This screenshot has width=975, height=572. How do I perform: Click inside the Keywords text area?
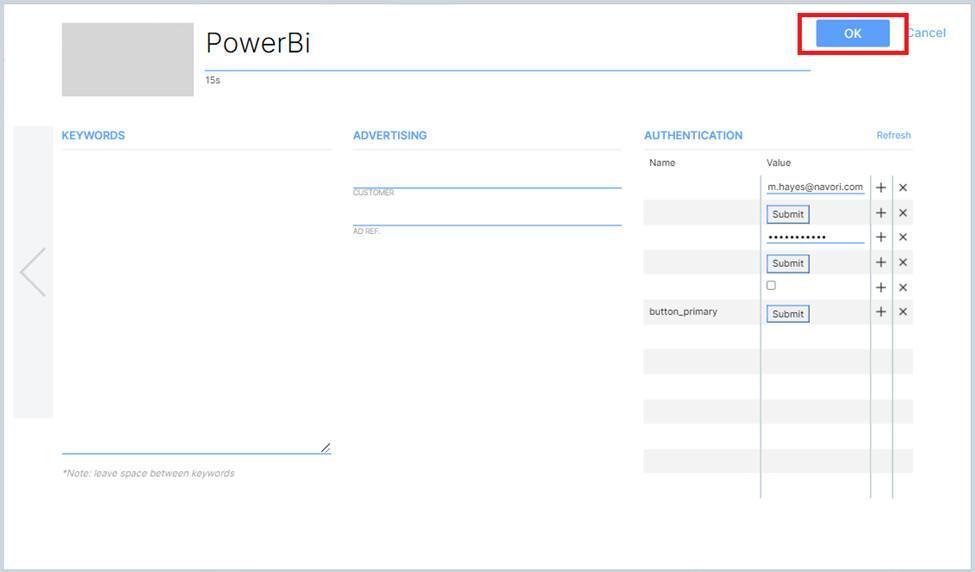point(196,303)
